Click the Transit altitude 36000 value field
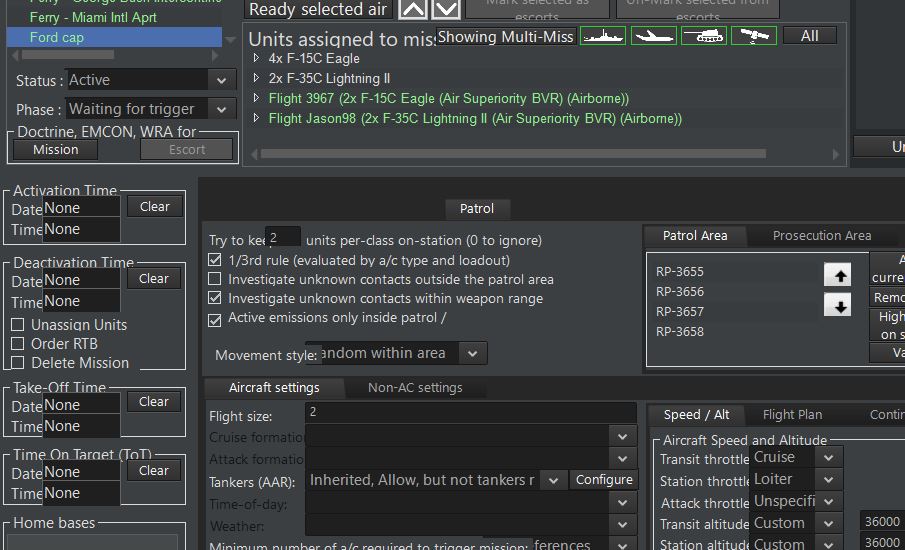Screen dimensions: 905x550 point(882,521)
